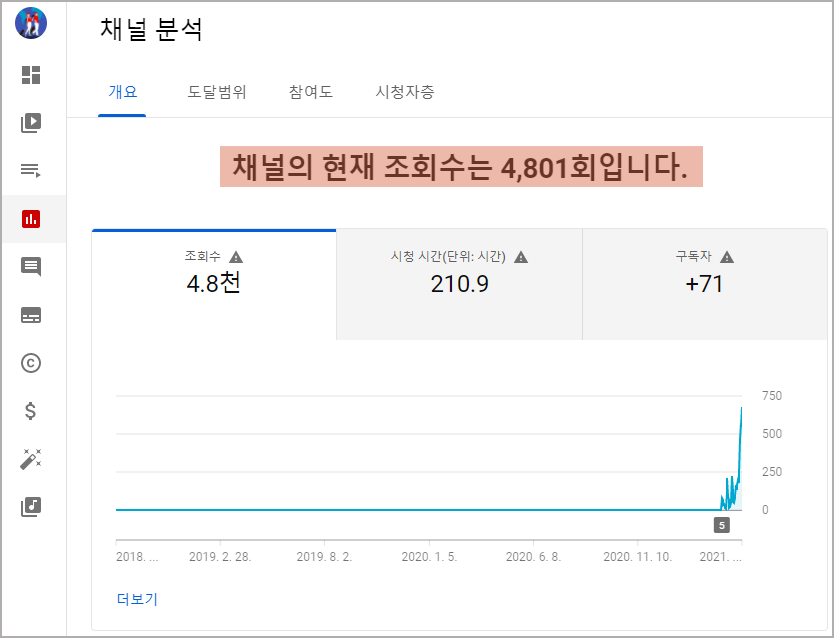The height and width of the screenshot is (638, 834).
Task: Click warning triangle next to 조회수
Action: click(236, 257)
